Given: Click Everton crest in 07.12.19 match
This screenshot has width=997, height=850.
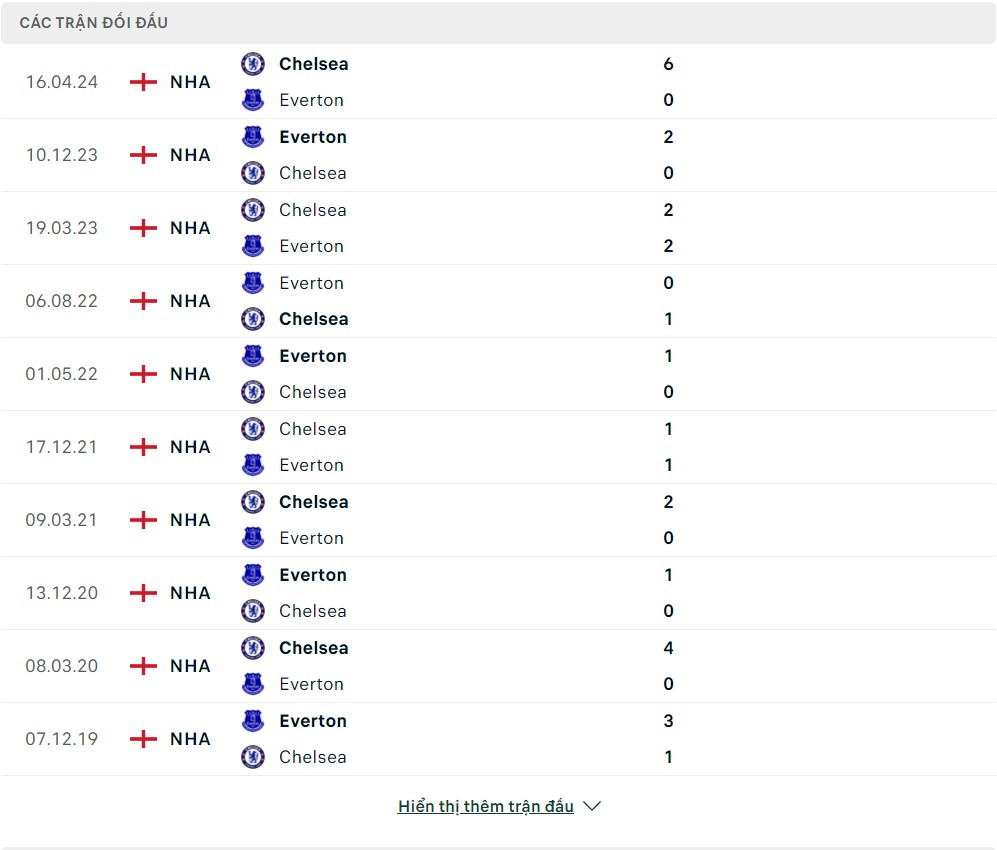Looking at the screenshot, I should tap(253, 721).
